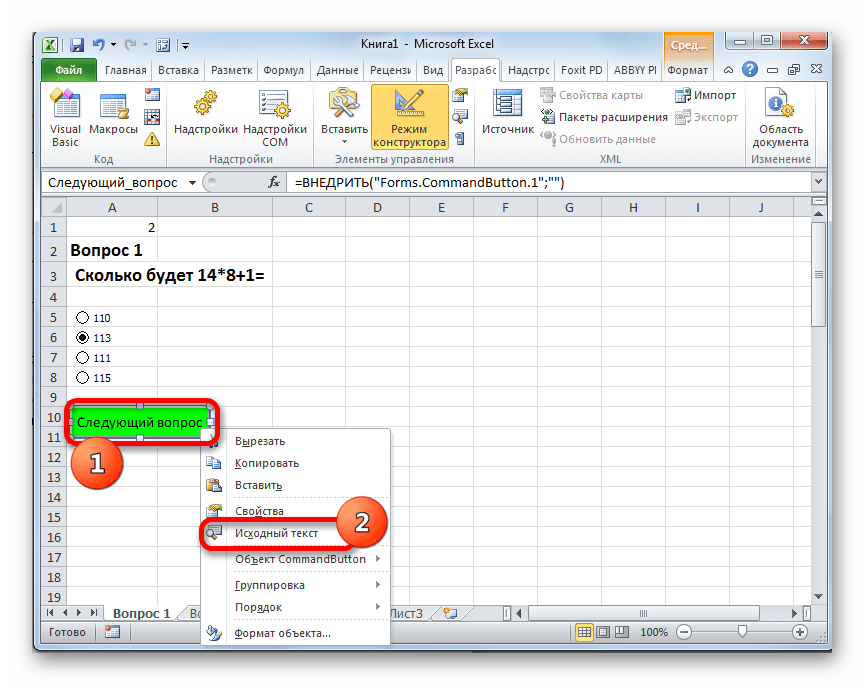Click in the formula bar input

tap(548, 182)
